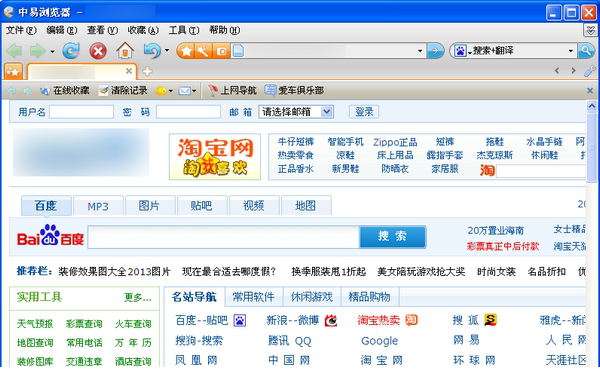Select the MP3 search tab

(x=98, y=205)
